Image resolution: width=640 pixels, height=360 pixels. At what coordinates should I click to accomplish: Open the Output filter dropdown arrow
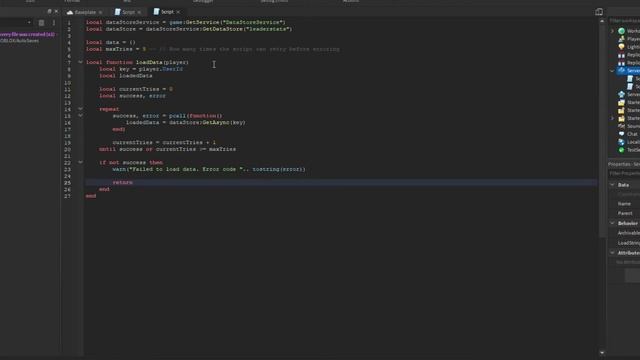[29, 23]
